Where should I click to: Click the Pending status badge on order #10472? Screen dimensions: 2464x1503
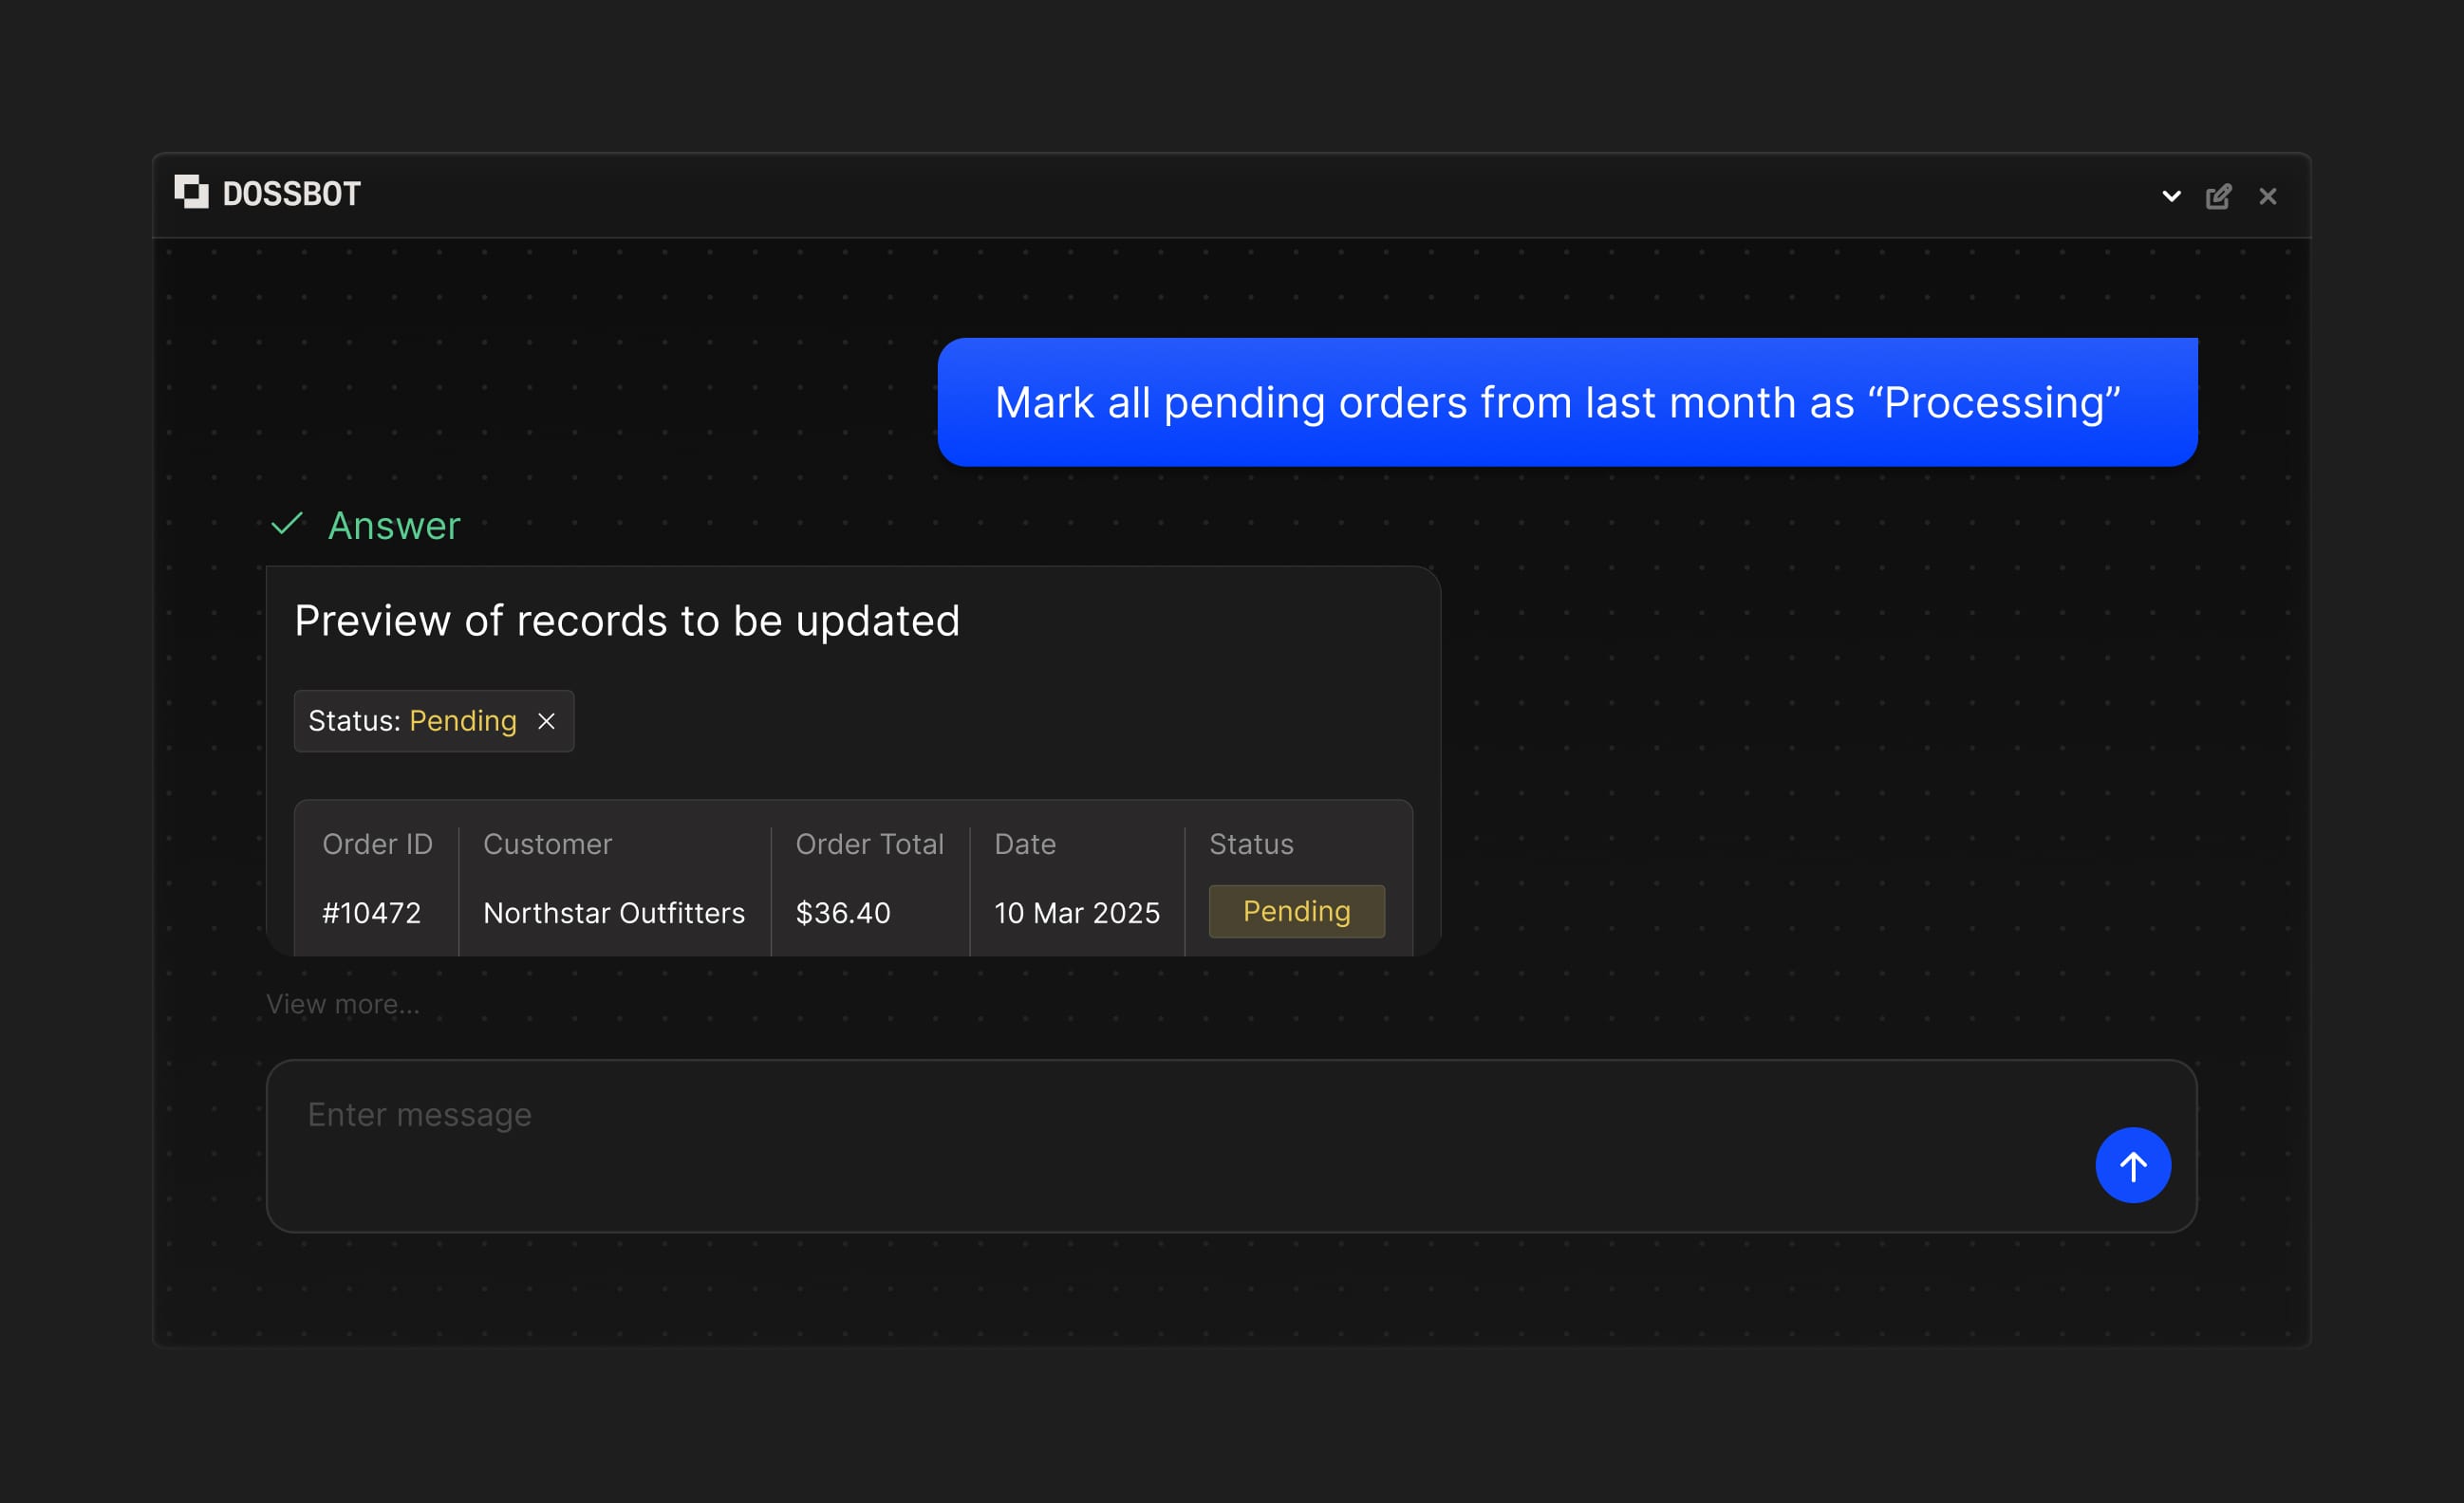click(x=1296, y=911)
